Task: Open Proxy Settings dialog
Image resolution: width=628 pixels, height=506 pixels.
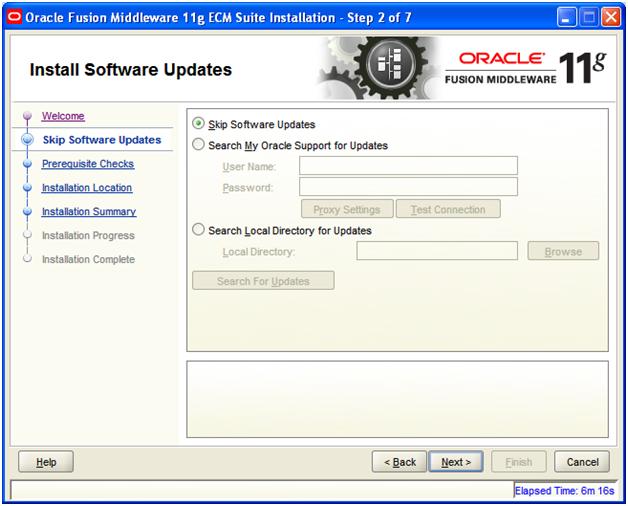Action: [x=347, y=209]
